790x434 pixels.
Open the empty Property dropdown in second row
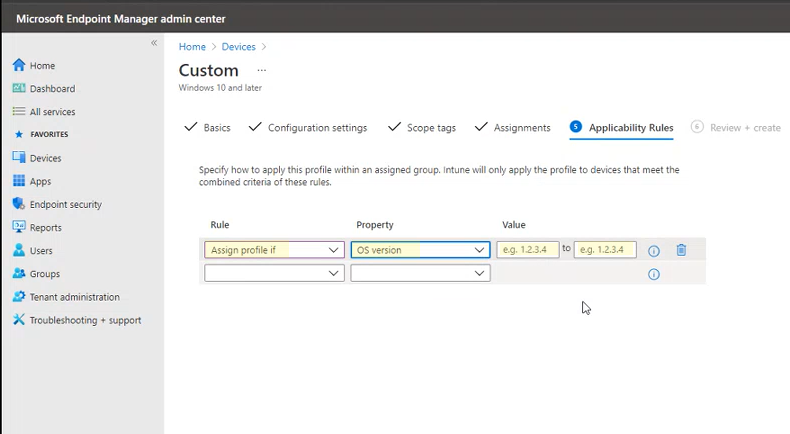pos(420,273)
